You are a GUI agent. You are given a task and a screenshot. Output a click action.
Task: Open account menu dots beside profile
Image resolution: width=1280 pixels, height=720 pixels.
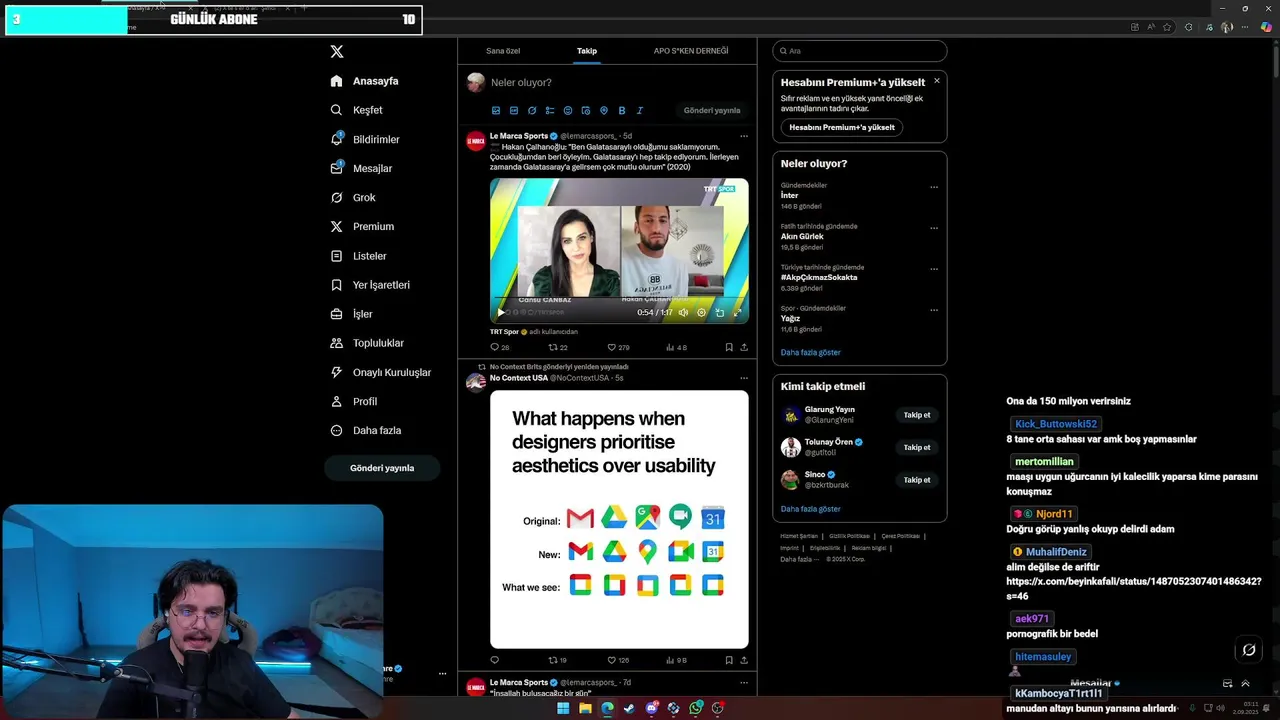[x=442, y=674]
